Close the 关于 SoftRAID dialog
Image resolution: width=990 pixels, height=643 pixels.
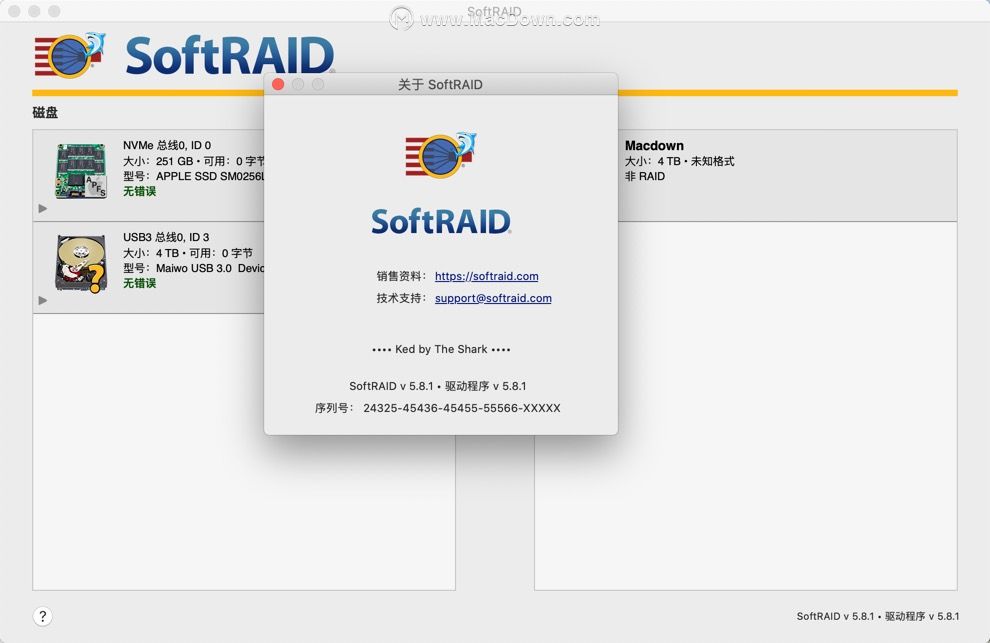point(278,84)
